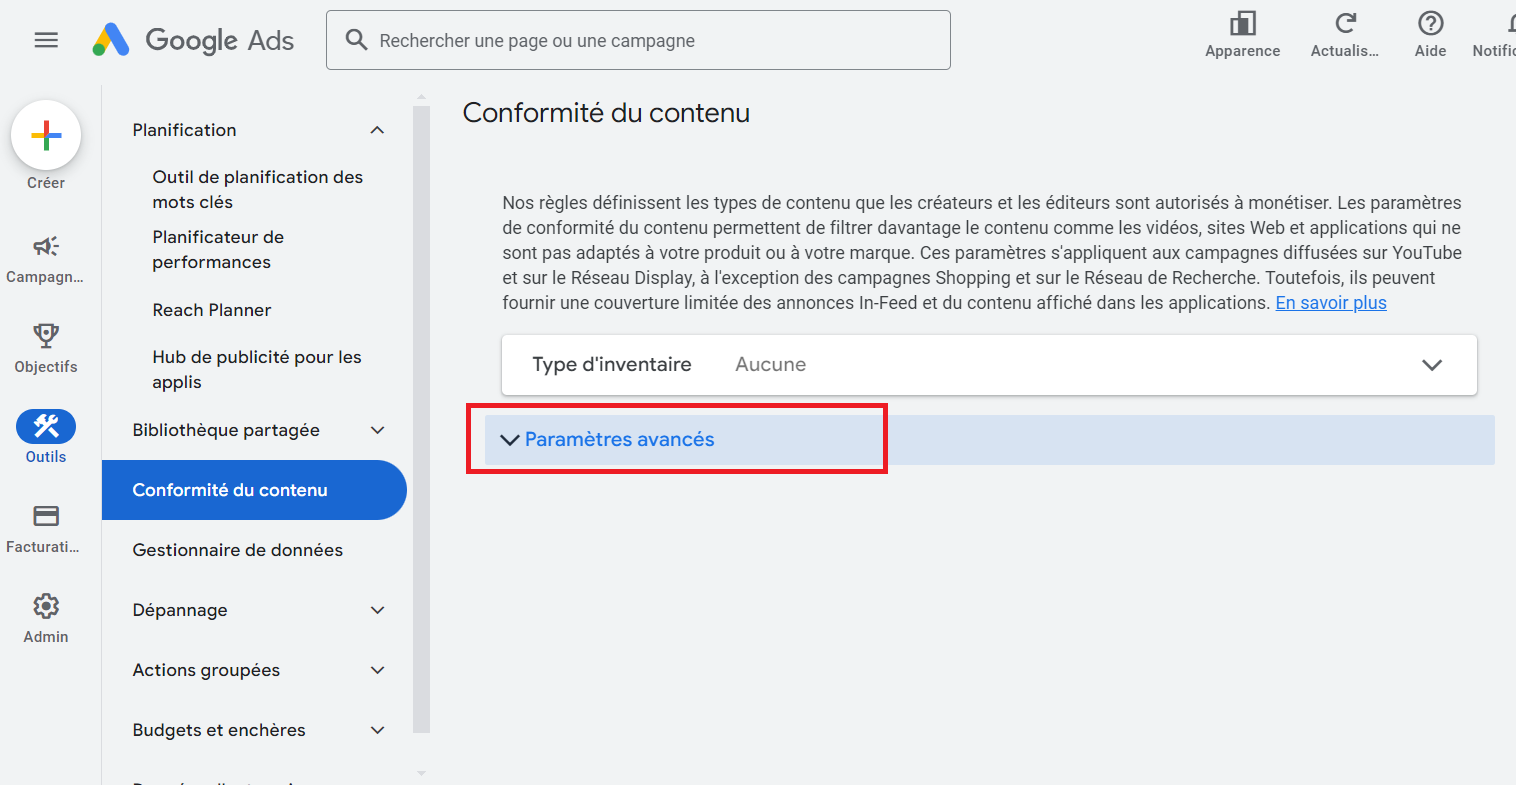This screenshot has width=1516, height=785.
Task: Open Outil de planification des mots clés
Action: point(258,189)
